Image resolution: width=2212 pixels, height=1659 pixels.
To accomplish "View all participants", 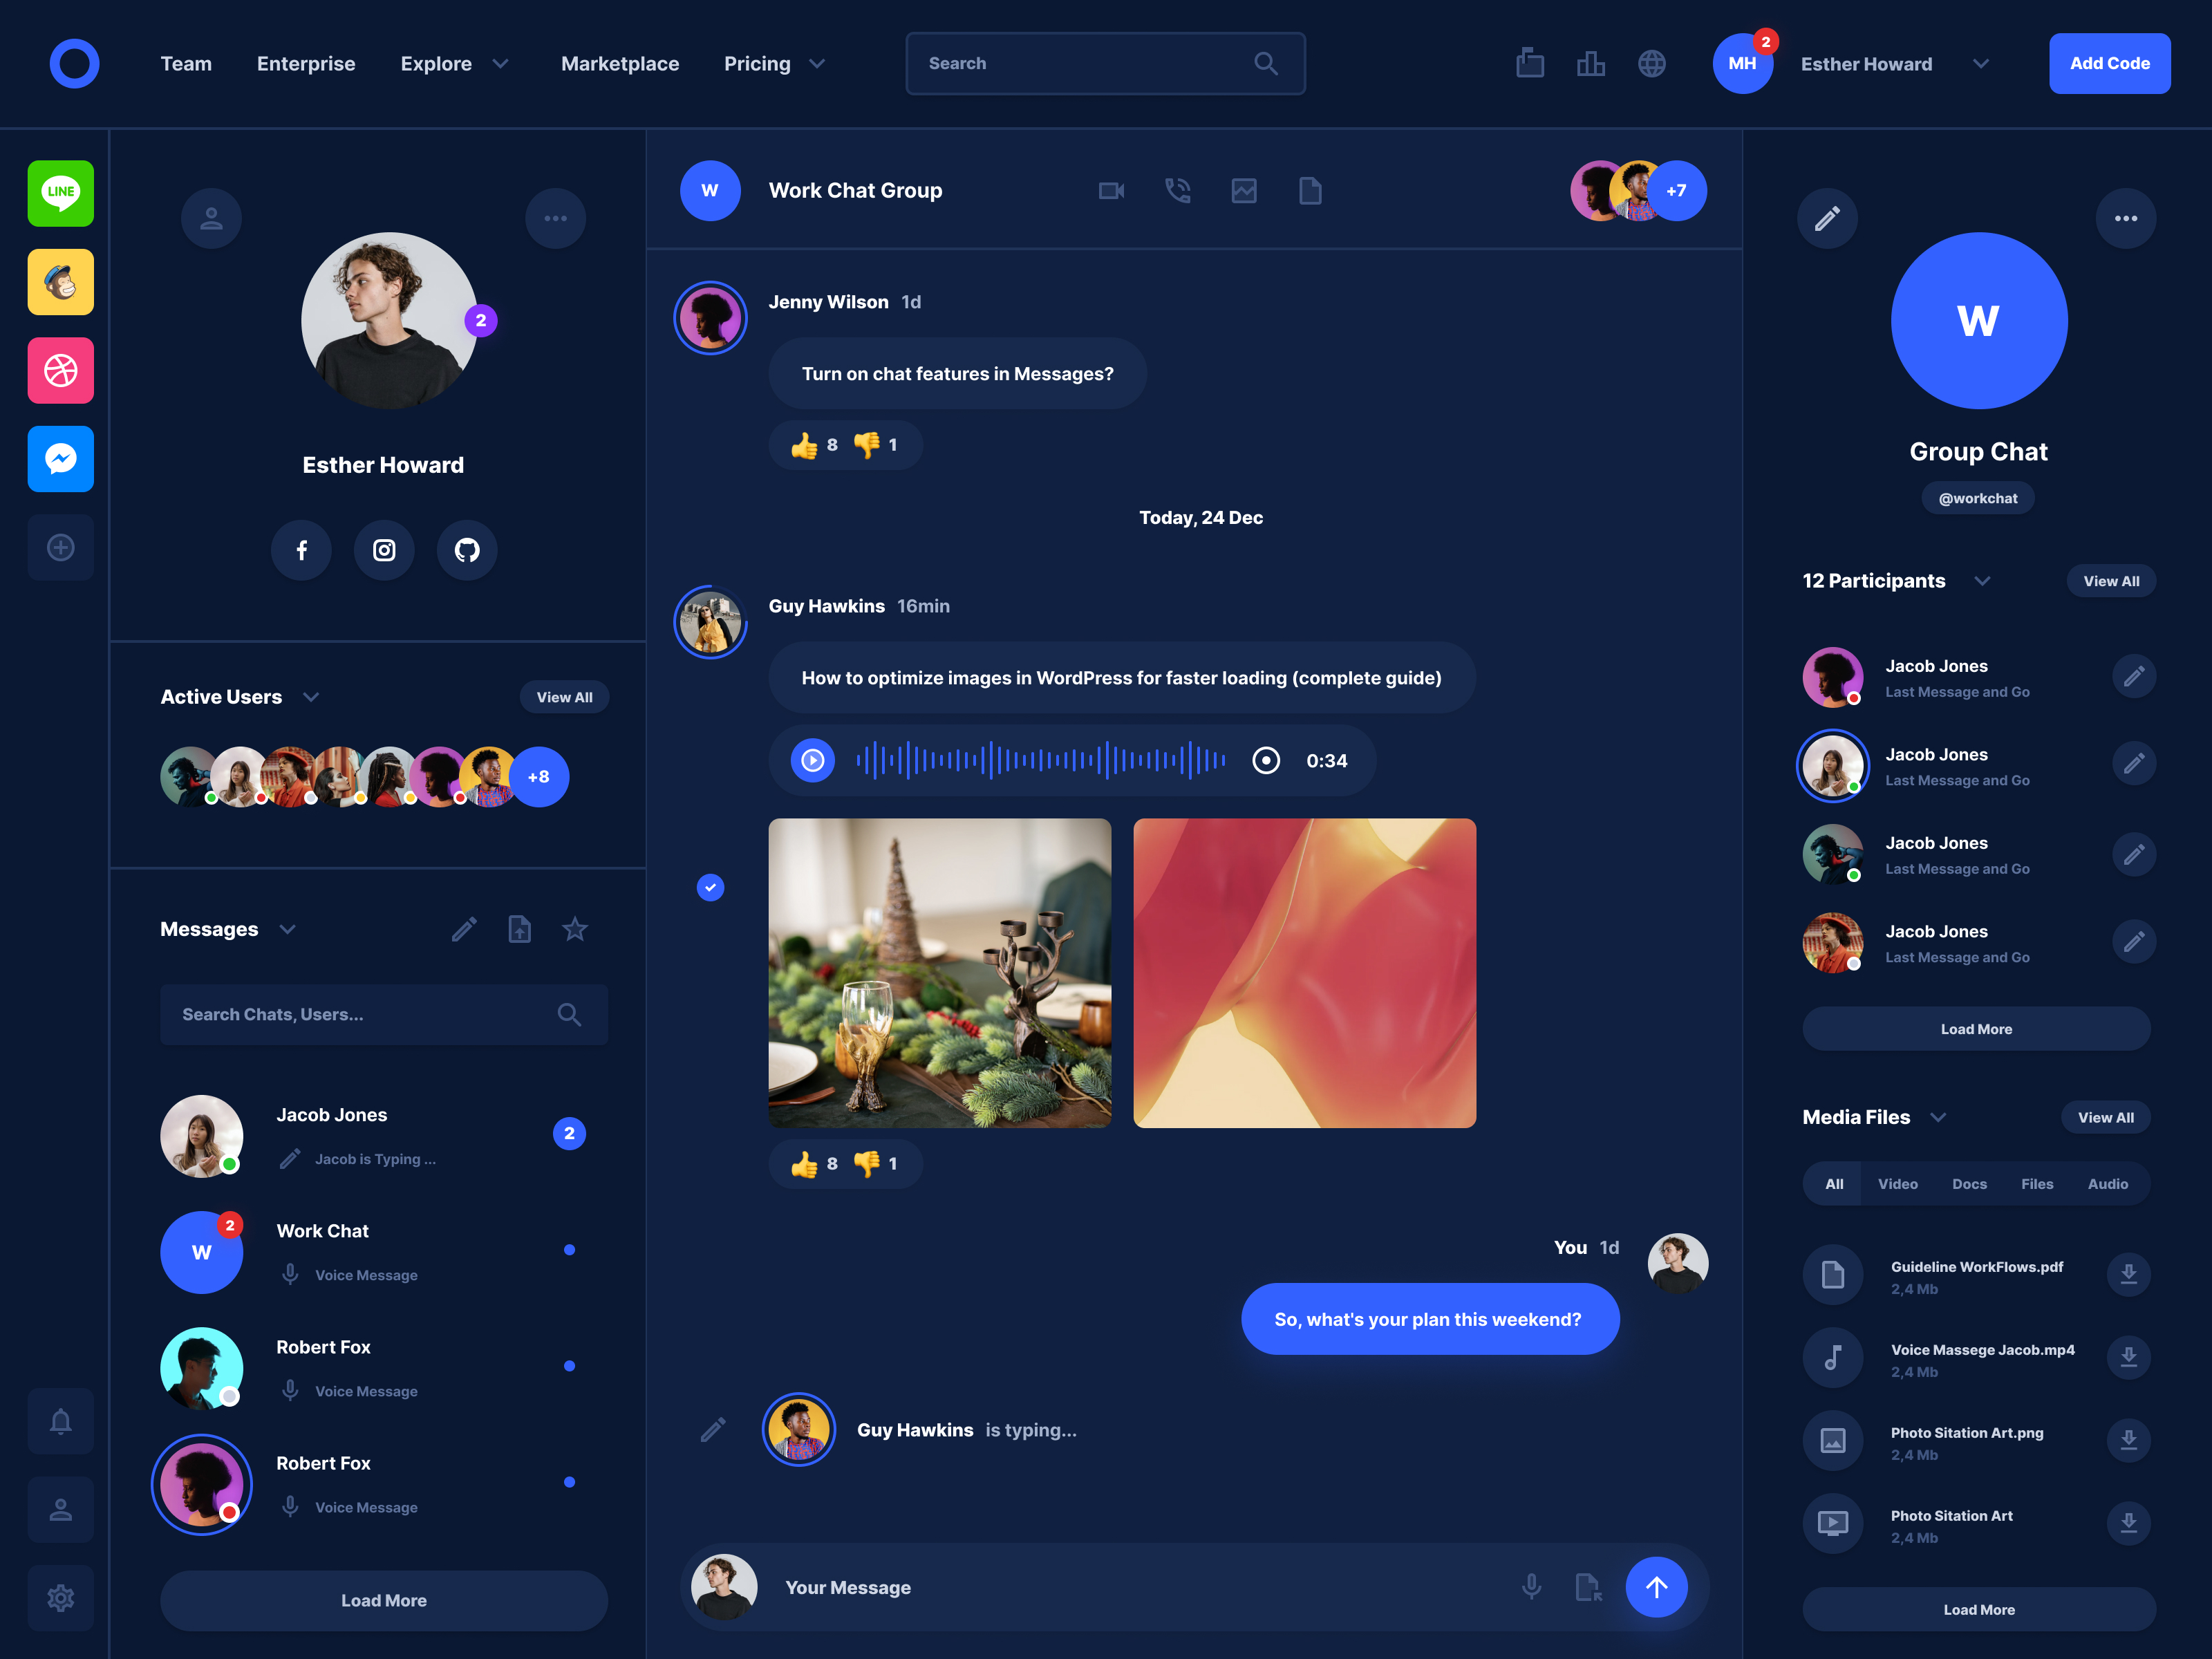I will pyautogui.click(x=2111, y=581).
